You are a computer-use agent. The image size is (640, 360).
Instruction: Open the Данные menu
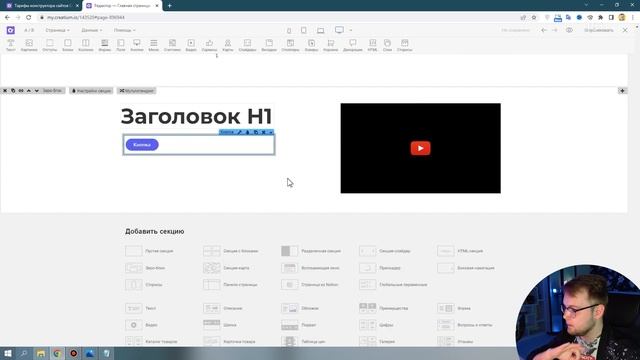pos(91,30)
